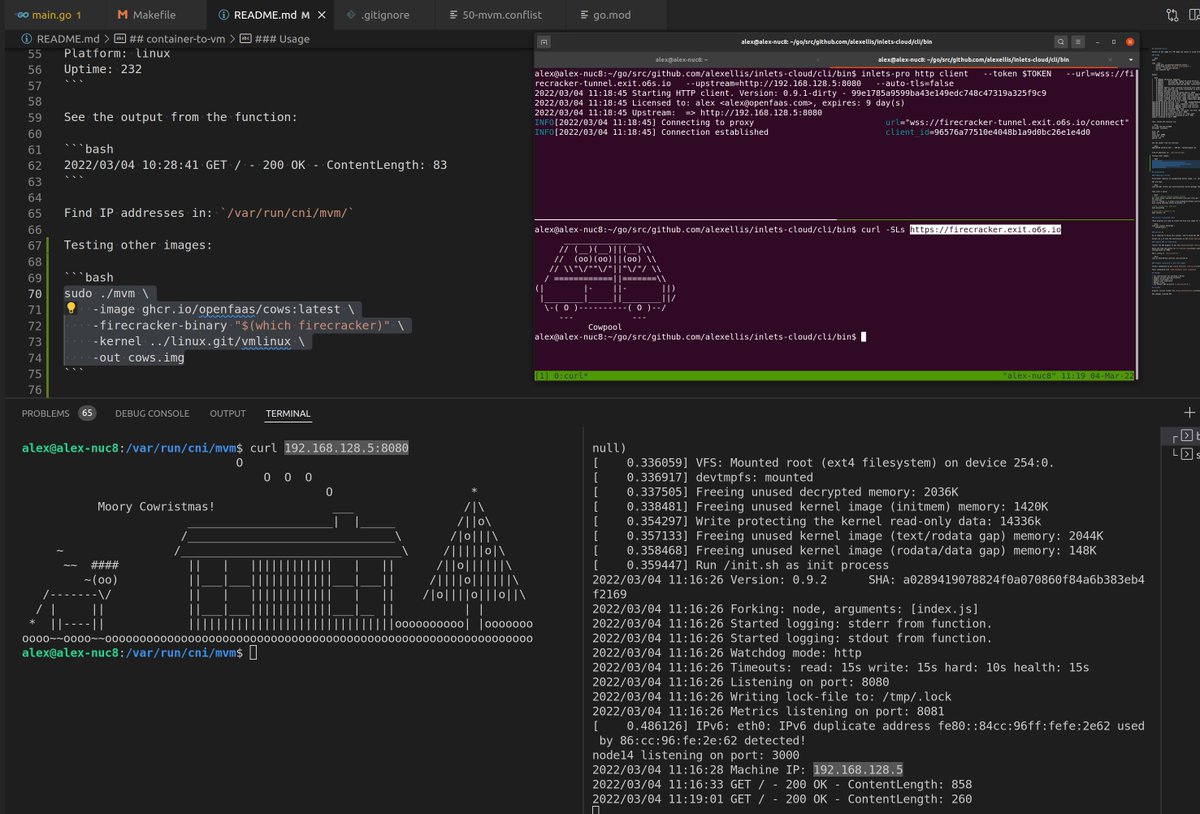
Task: Click highlighted Machine IP 192.168.128.5
Action: [858, 769]
